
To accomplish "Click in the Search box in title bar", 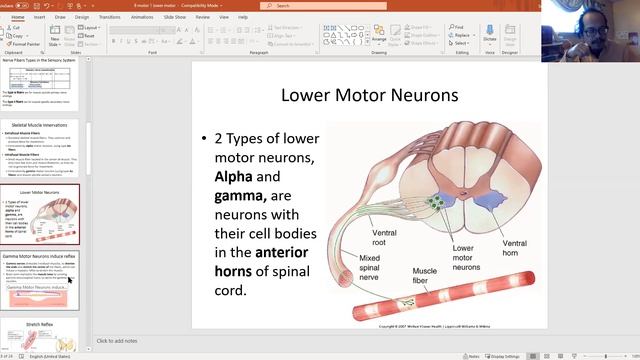I will (323, 6).
